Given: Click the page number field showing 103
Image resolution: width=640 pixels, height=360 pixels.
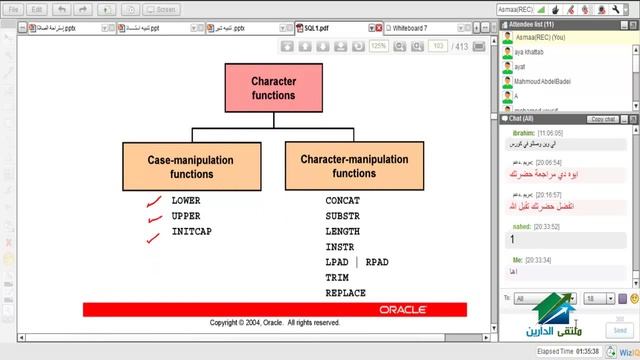Looking at the screenshot, I should point(438,46).
